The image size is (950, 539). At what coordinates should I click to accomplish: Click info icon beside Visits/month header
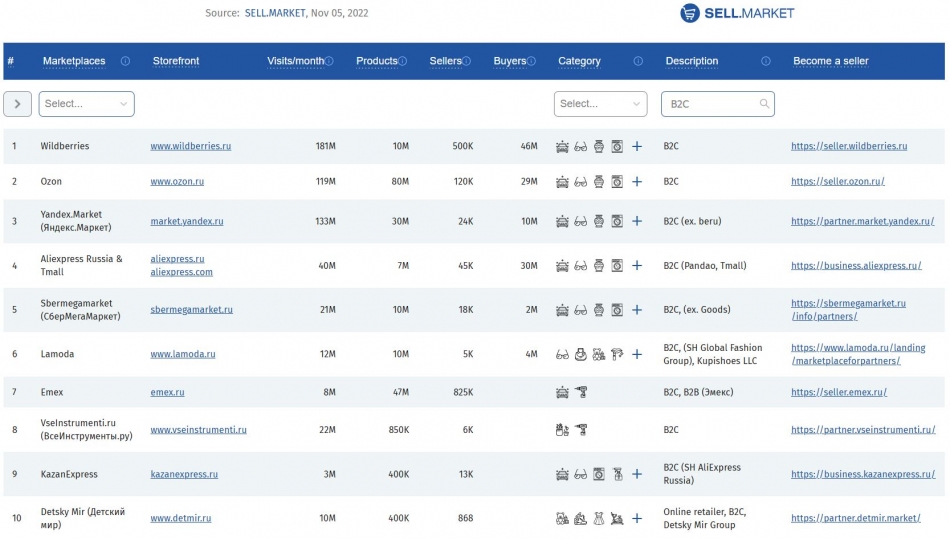coord(330,61)
